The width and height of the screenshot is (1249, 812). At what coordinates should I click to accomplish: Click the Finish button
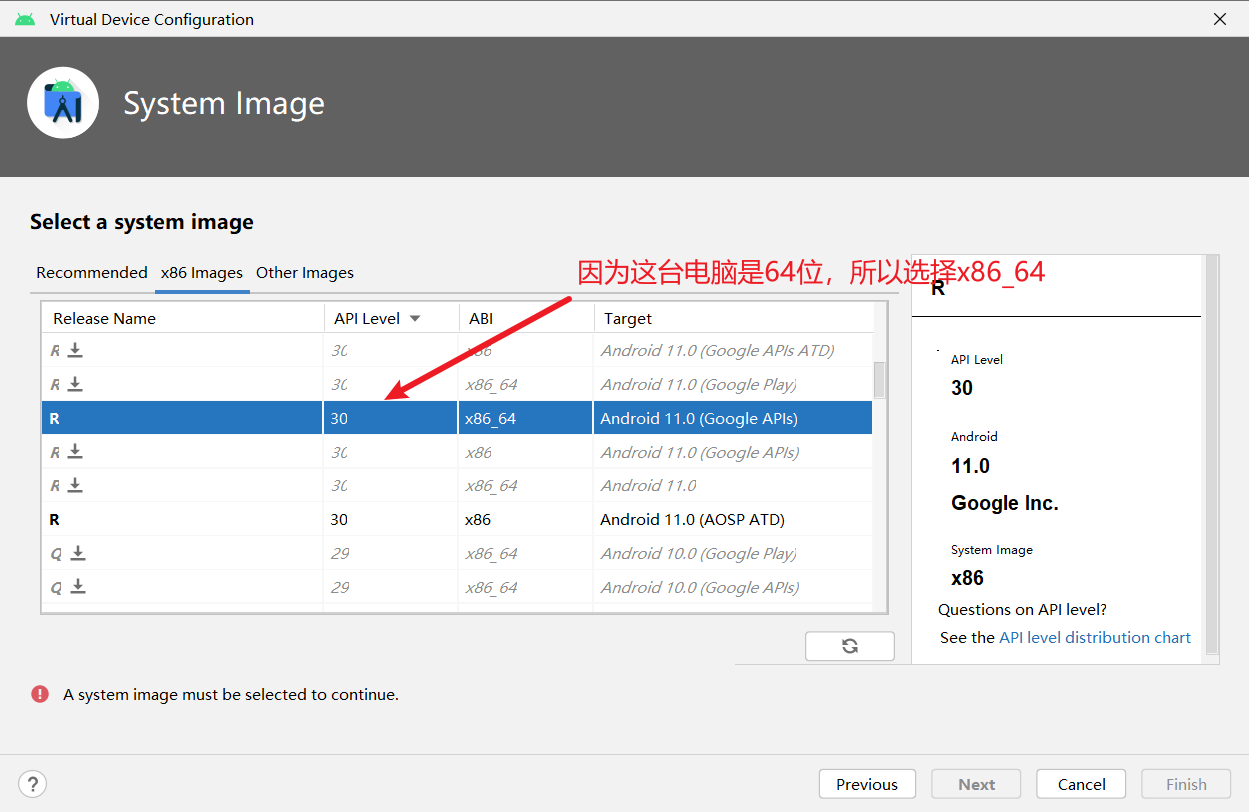[x=1186, y=784]
